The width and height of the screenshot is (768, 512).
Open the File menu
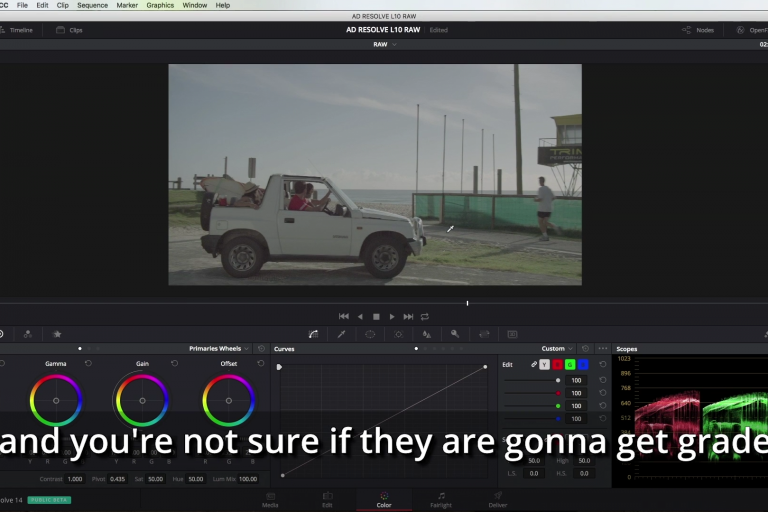pos(22,5)
